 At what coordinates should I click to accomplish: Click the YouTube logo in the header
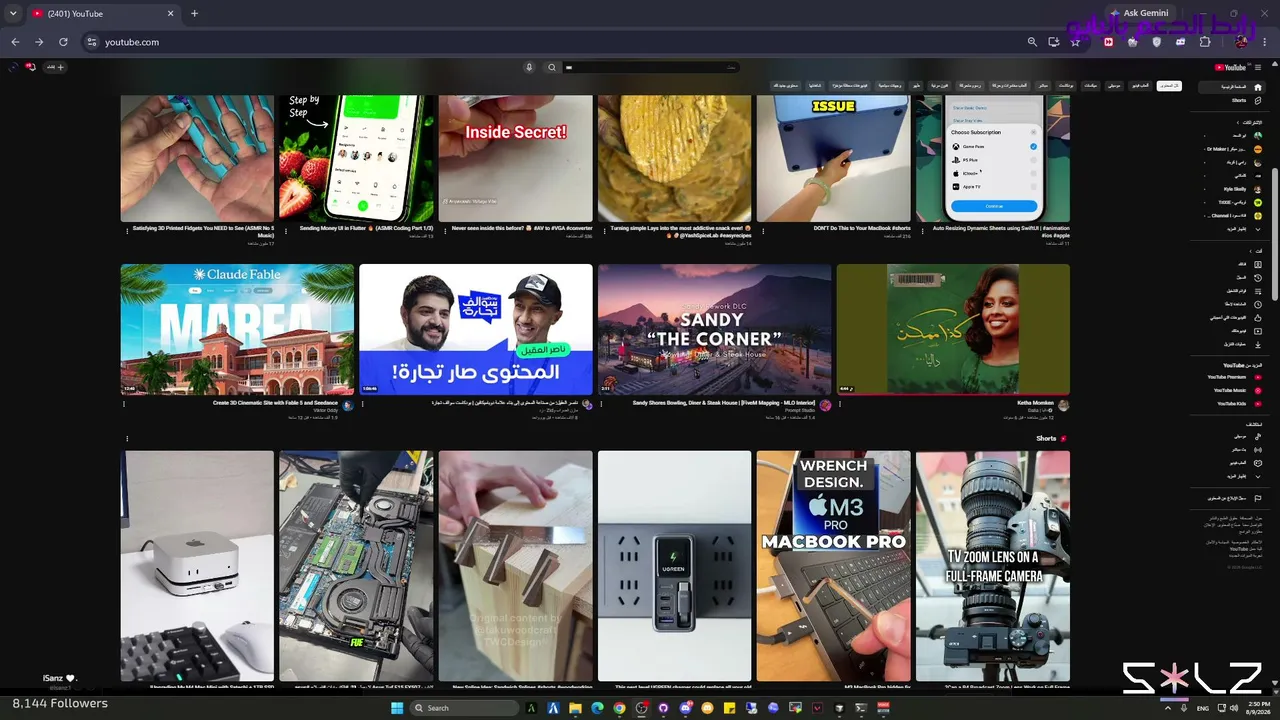[1231, 67]
